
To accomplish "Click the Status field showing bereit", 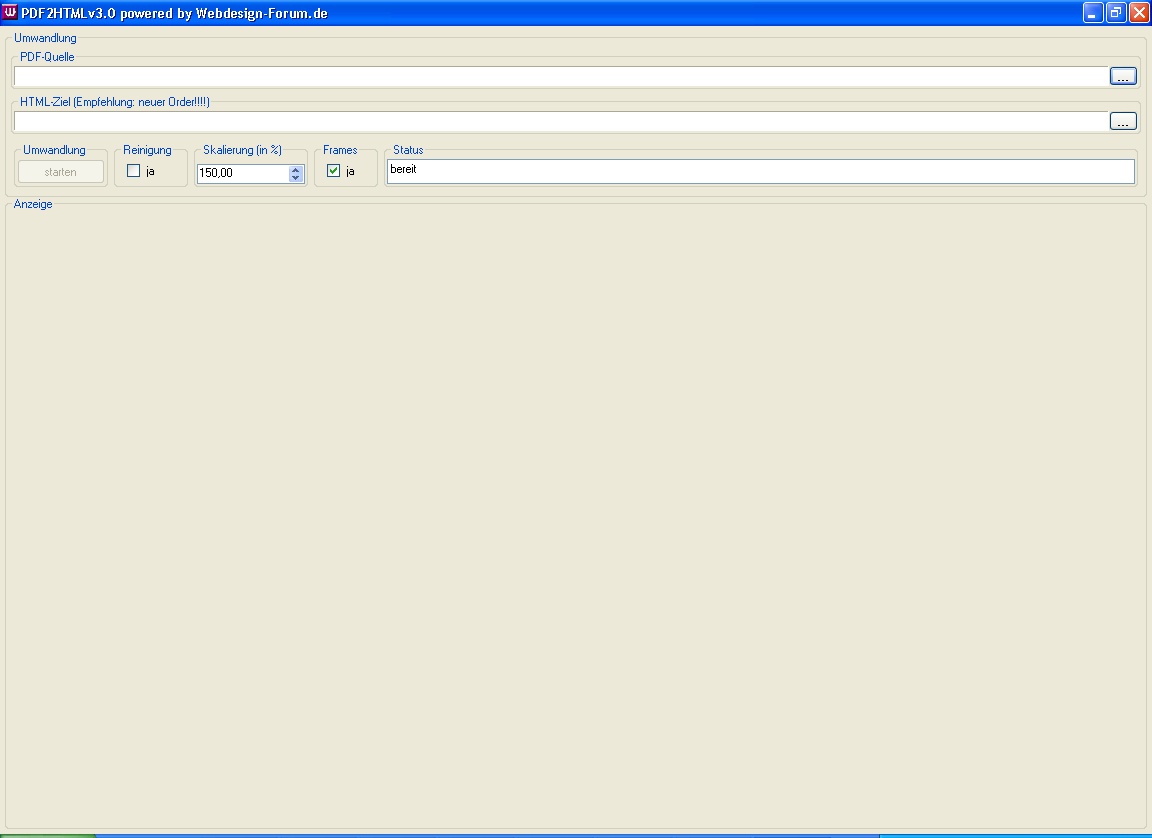I will pyautogui.click(x=760, y=171).
